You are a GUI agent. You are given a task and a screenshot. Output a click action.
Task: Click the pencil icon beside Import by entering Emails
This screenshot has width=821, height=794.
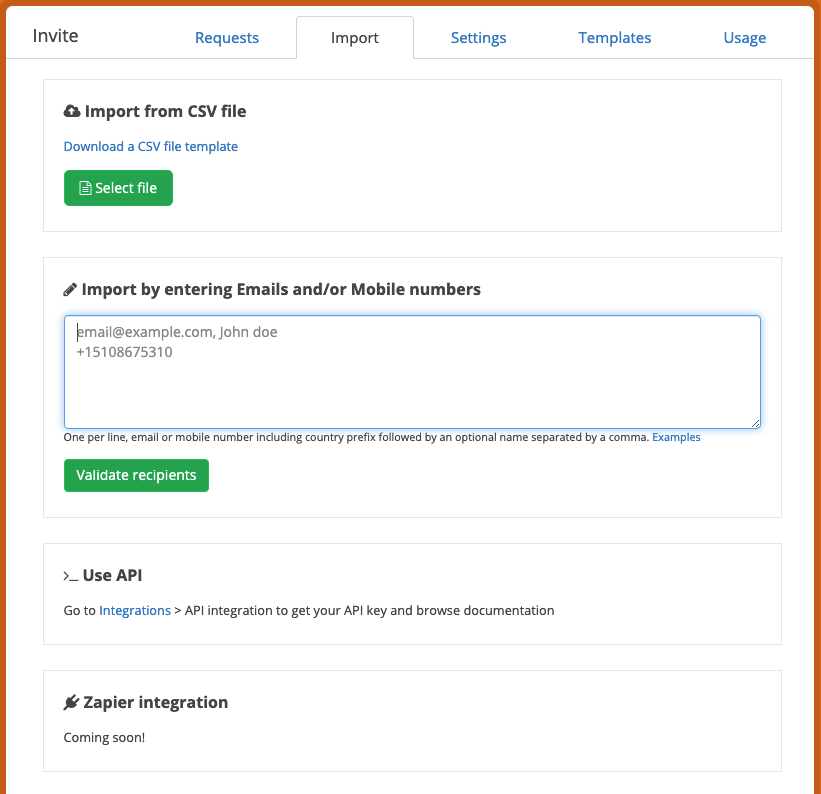pos(70,290)
